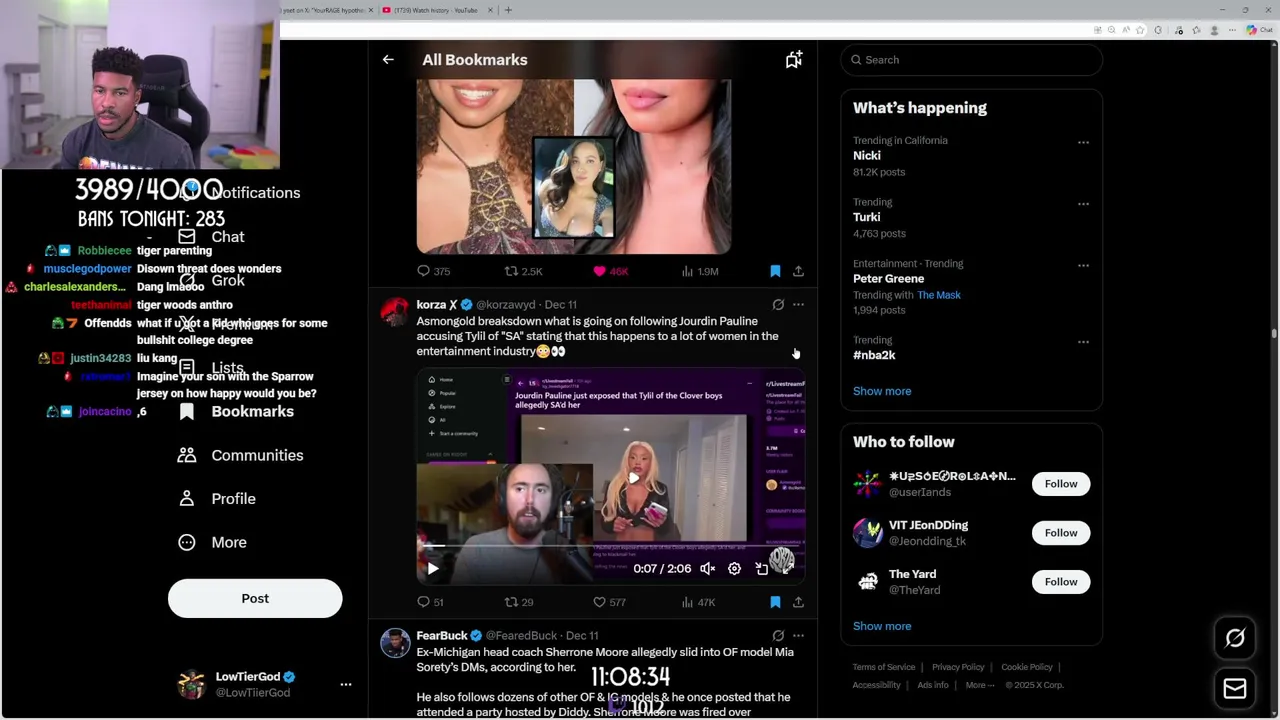Open more options for #nba2k trend
This screenshot has width=1280, height=720.
click(1083, 342)
